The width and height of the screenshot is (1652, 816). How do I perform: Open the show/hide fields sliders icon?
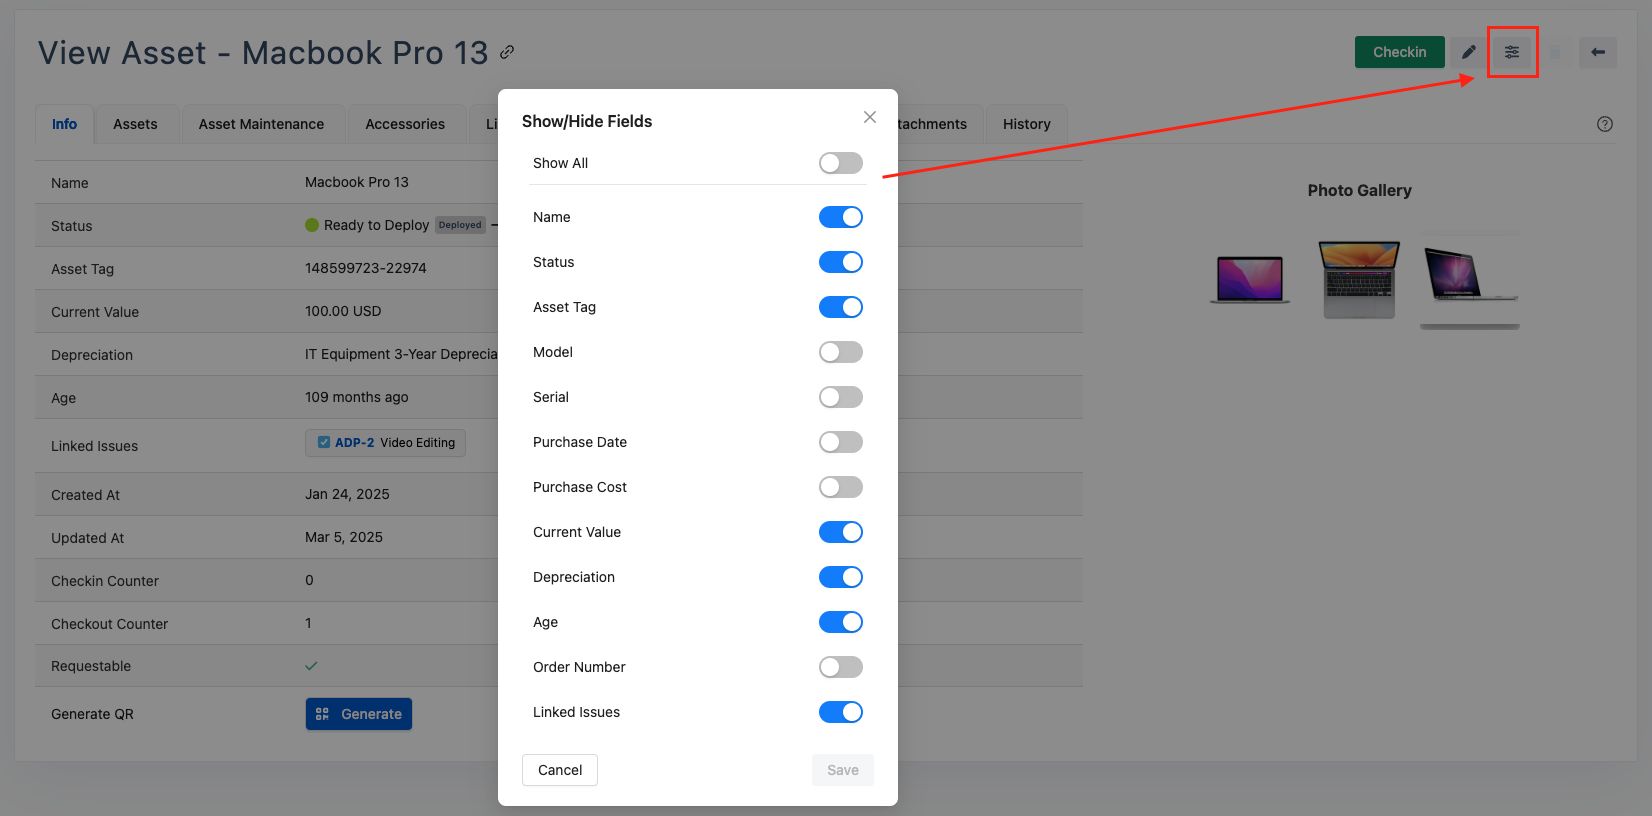coord(1512,52)
